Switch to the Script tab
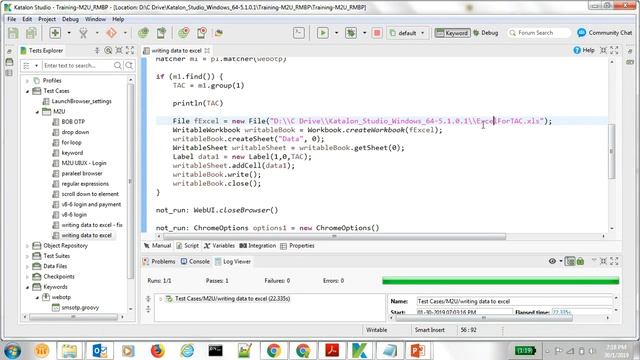The width and height of the screenshot is (640, 360). 187,246
